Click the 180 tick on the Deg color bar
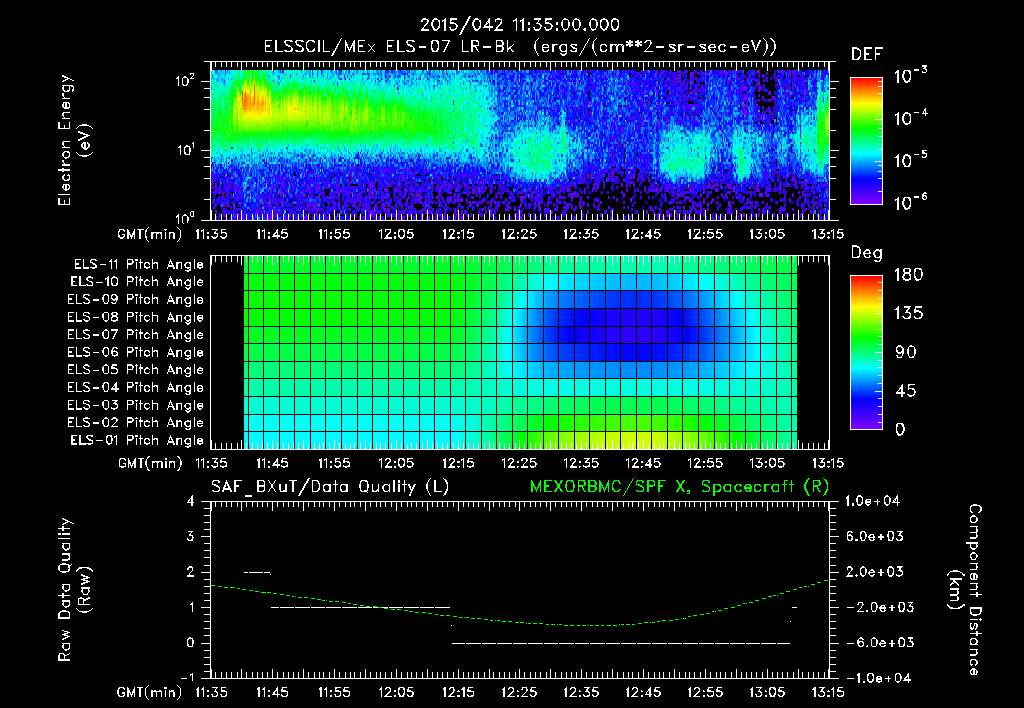 pyautogui.click(x=908, y=275)
